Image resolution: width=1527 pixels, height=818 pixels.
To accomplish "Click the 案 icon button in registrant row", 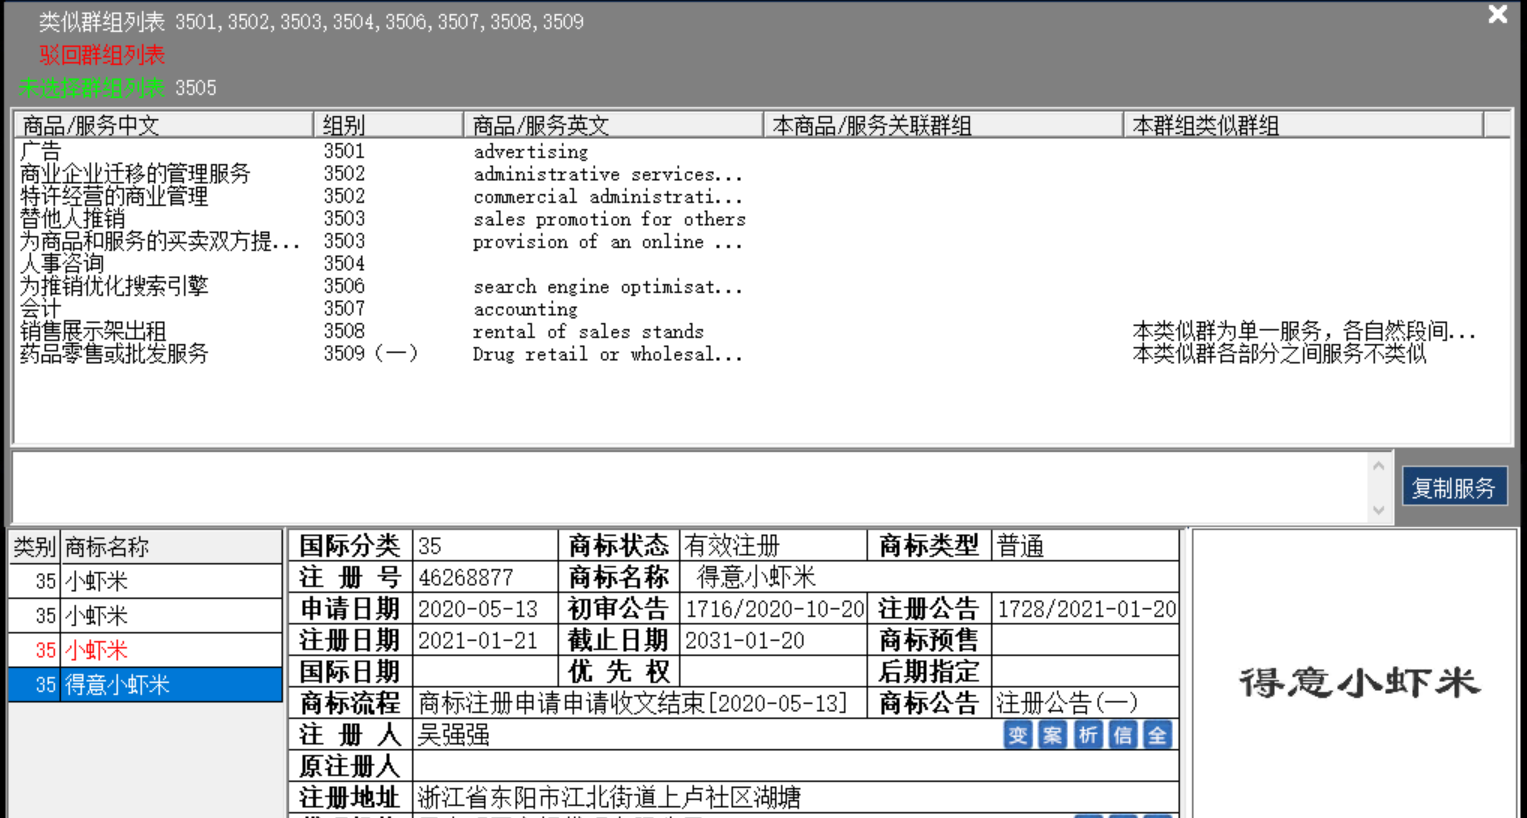I will [x=1053, y=736].
